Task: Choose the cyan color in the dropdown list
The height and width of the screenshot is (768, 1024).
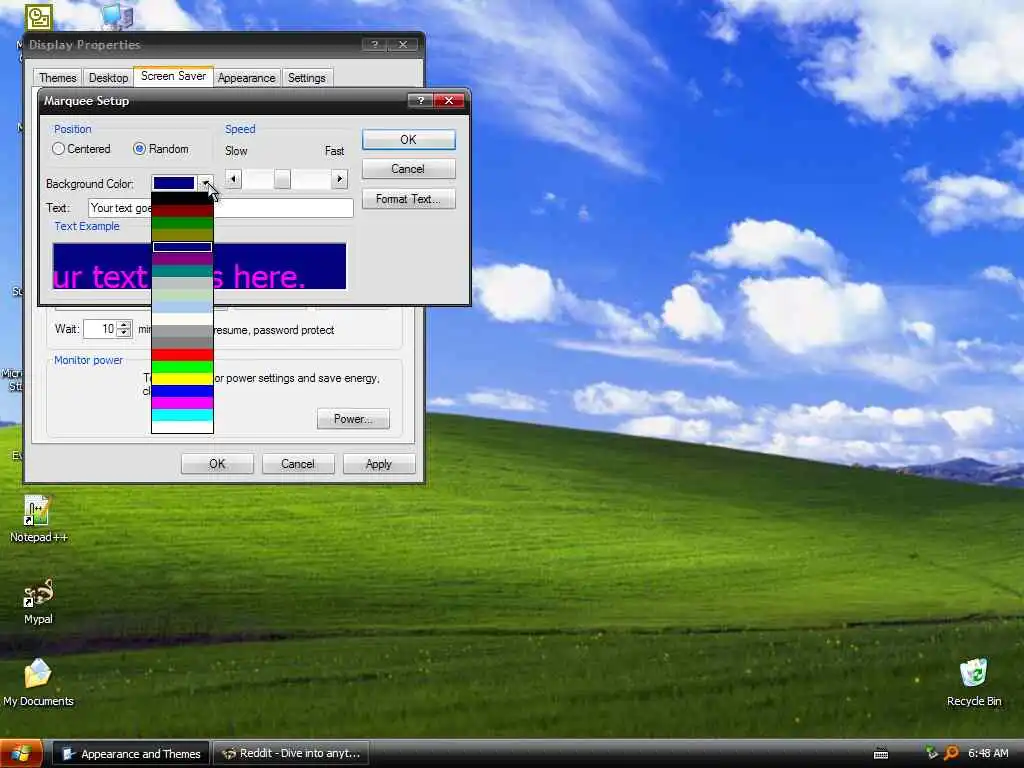Action: coord(182,415)
